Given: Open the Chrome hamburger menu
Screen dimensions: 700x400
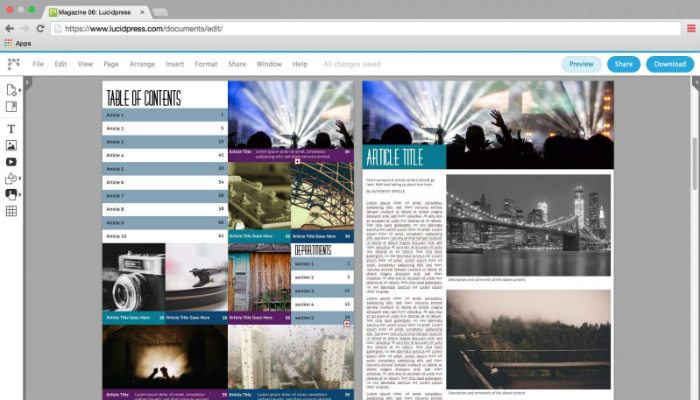Looking at the screenshot, I should pyautogui.click(x=691, y=29).
